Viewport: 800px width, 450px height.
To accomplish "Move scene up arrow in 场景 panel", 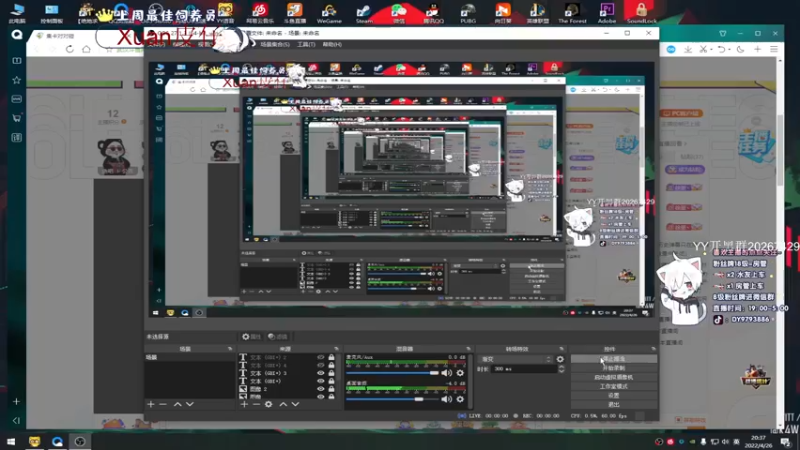I will 177,405.
